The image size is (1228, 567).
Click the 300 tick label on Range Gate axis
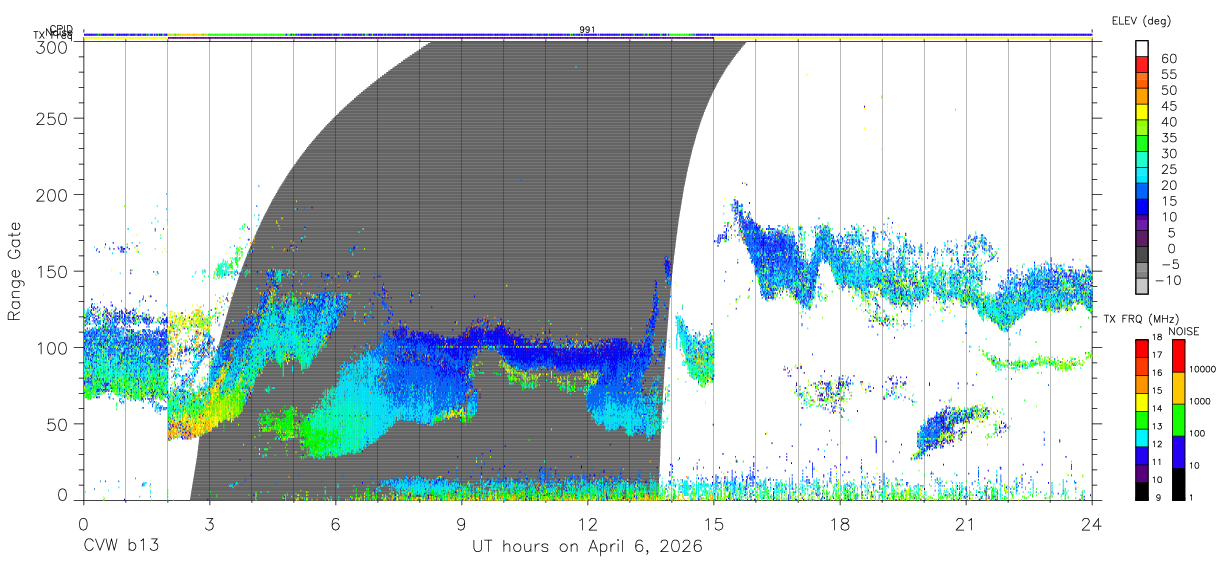click(x=53, y=46)
